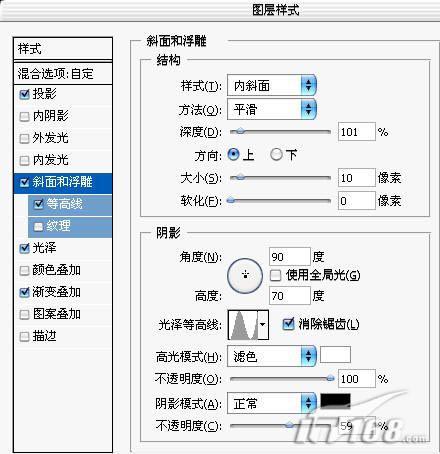
Task: Uncheck the 斜面和浮雕 bevel checkbox
Action: (24, 182)
